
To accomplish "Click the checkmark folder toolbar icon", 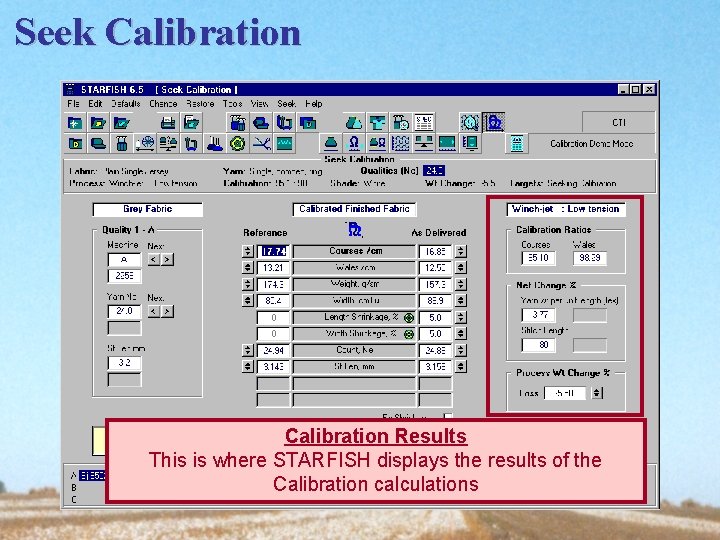I will [x=122, y=123].
